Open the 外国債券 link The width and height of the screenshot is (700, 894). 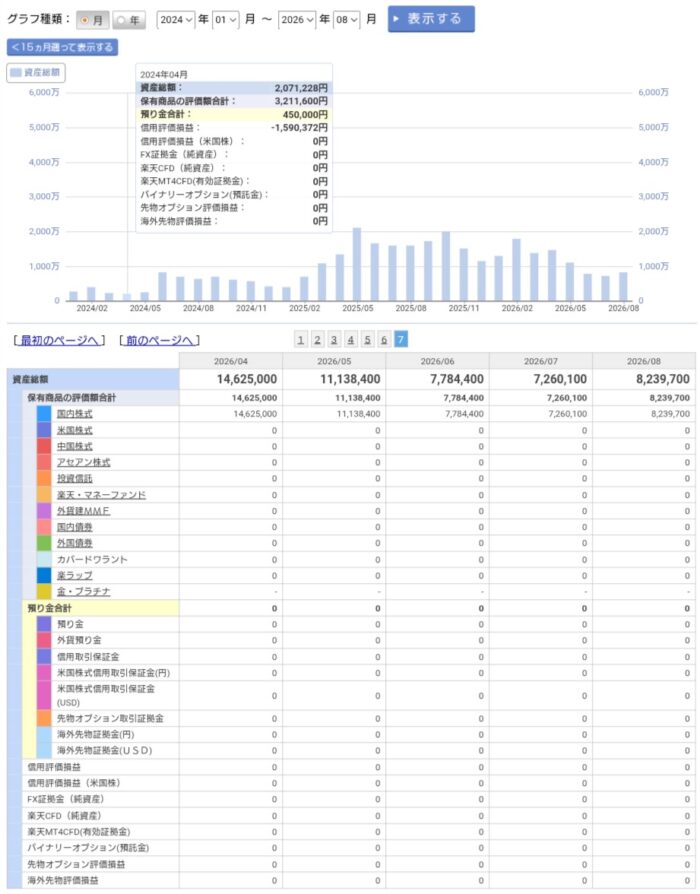75,543
